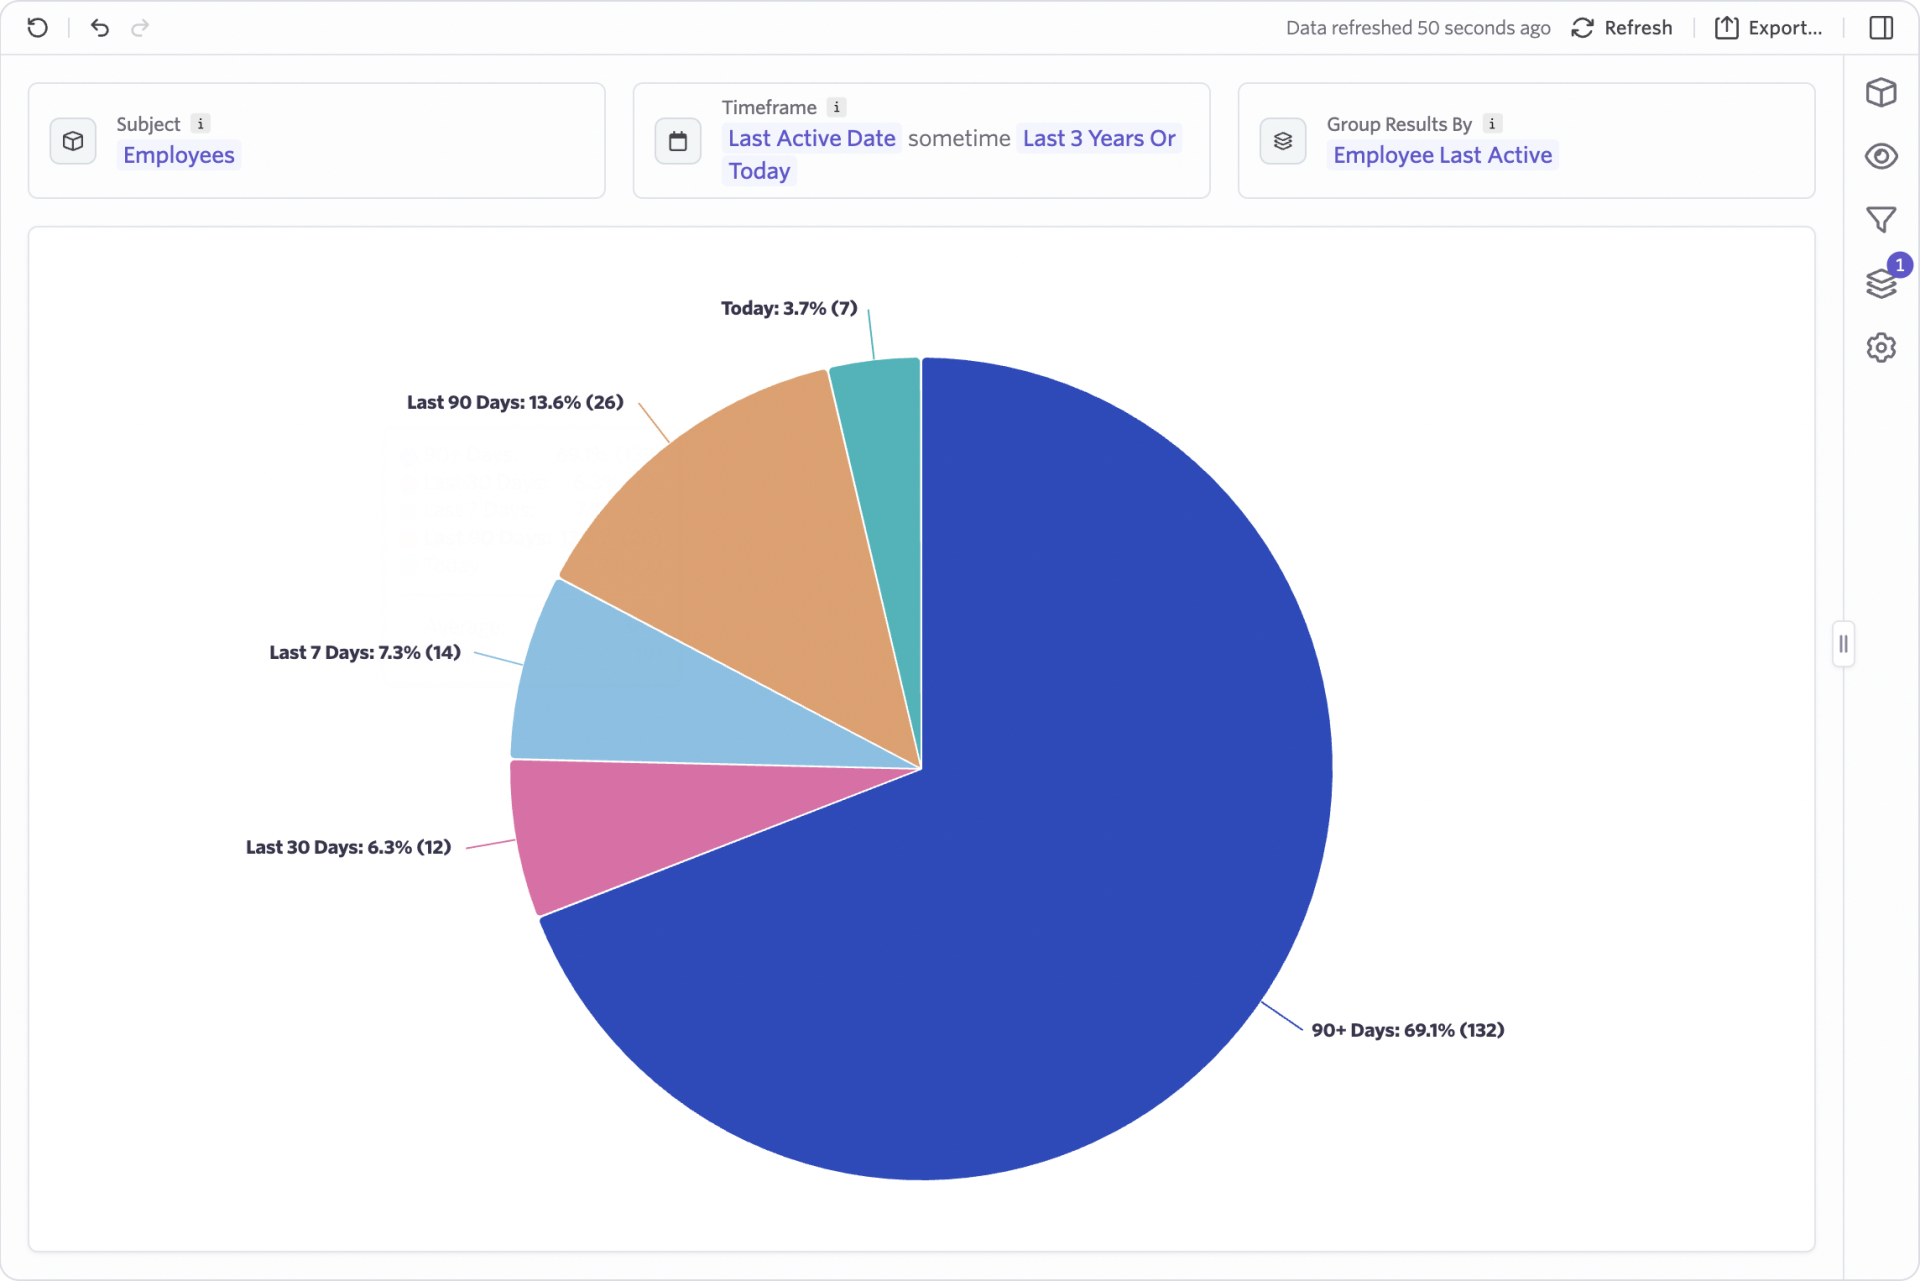The width and height of the screenshot is (1920, 1281).
Task: Click the reset/restart icon in the top toolbar
Action: tap(38, 27)
